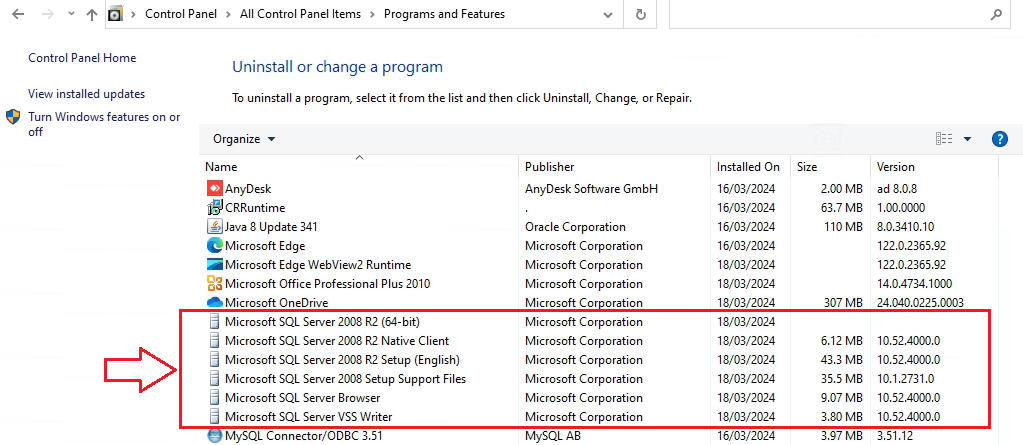Click the Control Panel icon in the address bar
The height and width of the screenshot is (445, 1023).
click(x=115, y=14)
